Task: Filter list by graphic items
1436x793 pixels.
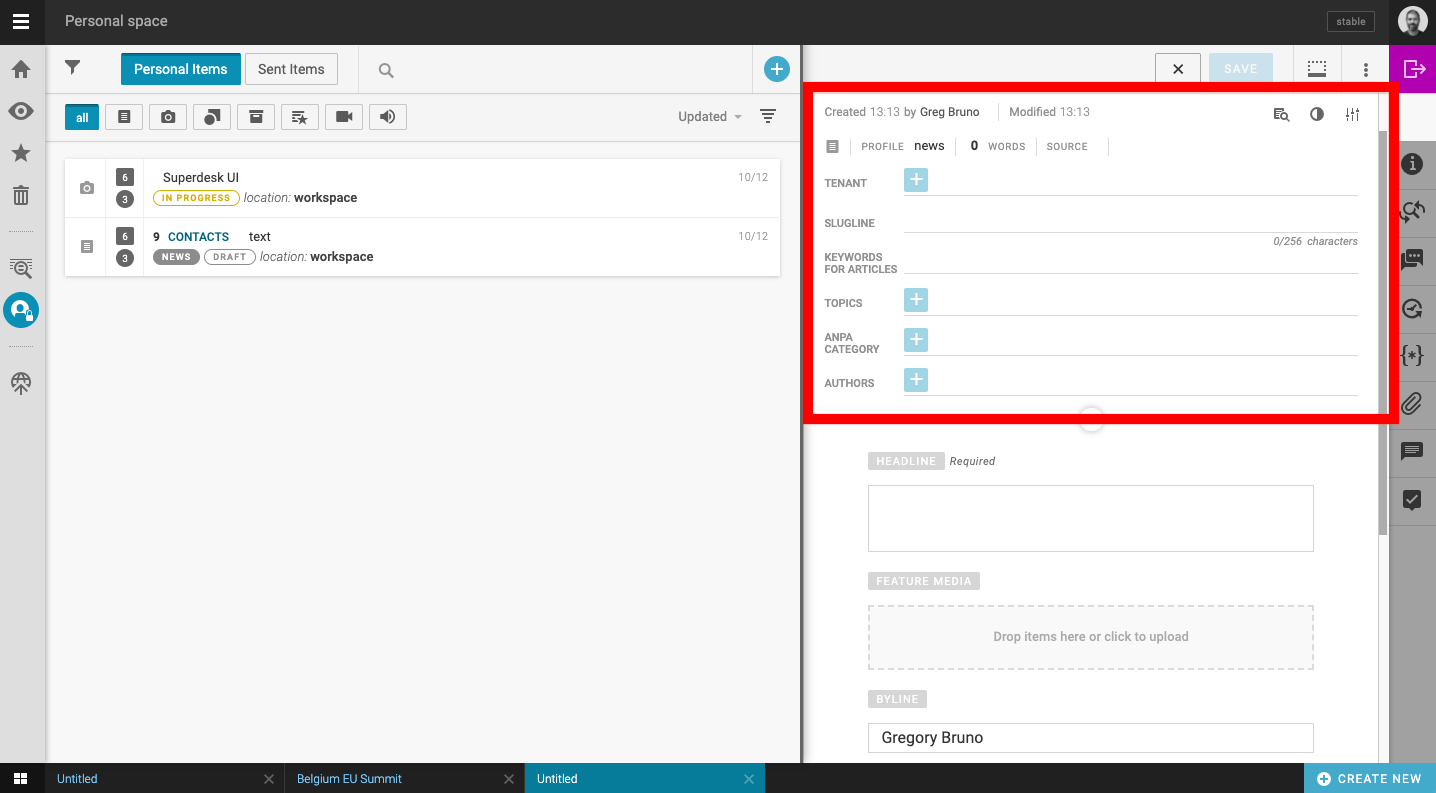Action: pyautogui.click(x=212, y=117)
